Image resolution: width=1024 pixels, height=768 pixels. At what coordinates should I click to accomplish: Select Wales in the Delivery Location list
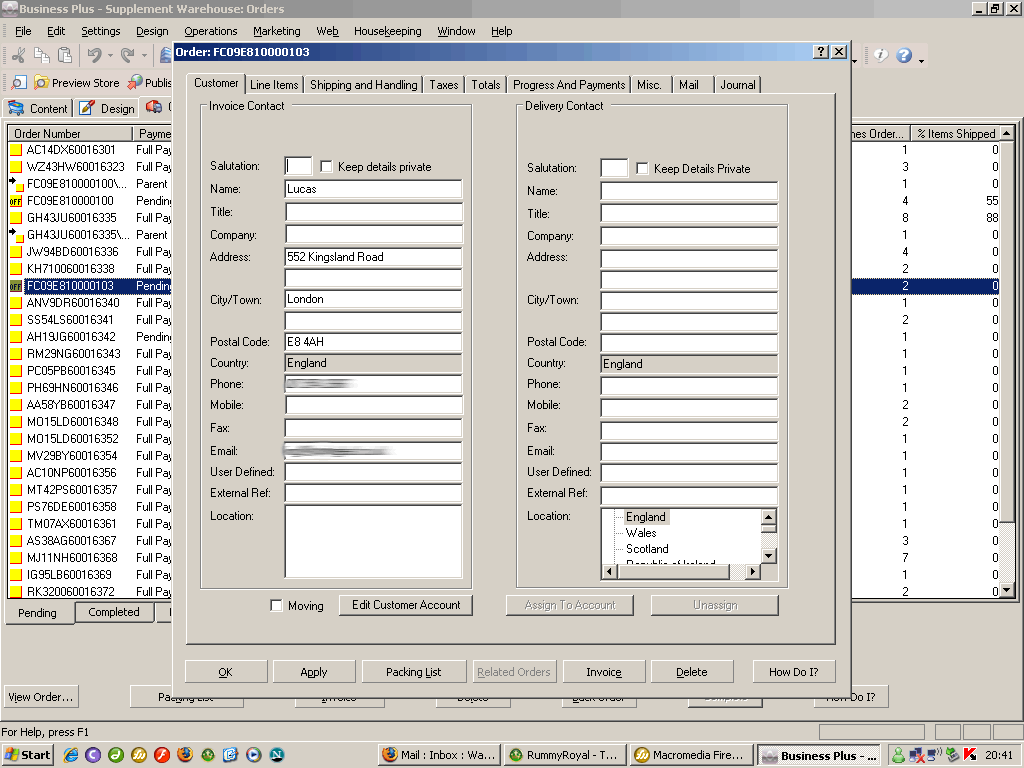[641, 533]
